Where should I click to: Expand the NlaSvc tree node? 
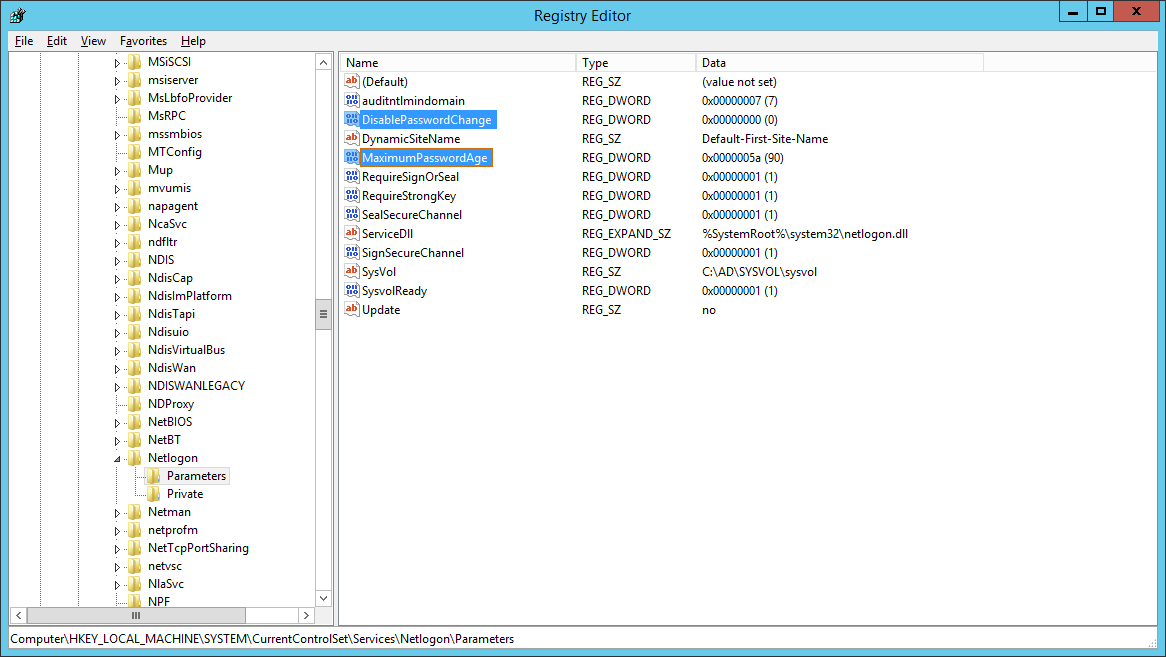pos(117,586)
